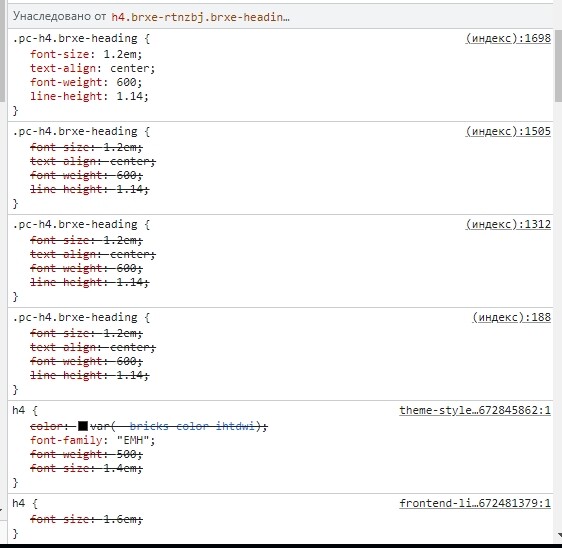
Task: Open theme-style…672845862:1 stylesheet link
Action: pyautogui.click(x=475, y=410)
